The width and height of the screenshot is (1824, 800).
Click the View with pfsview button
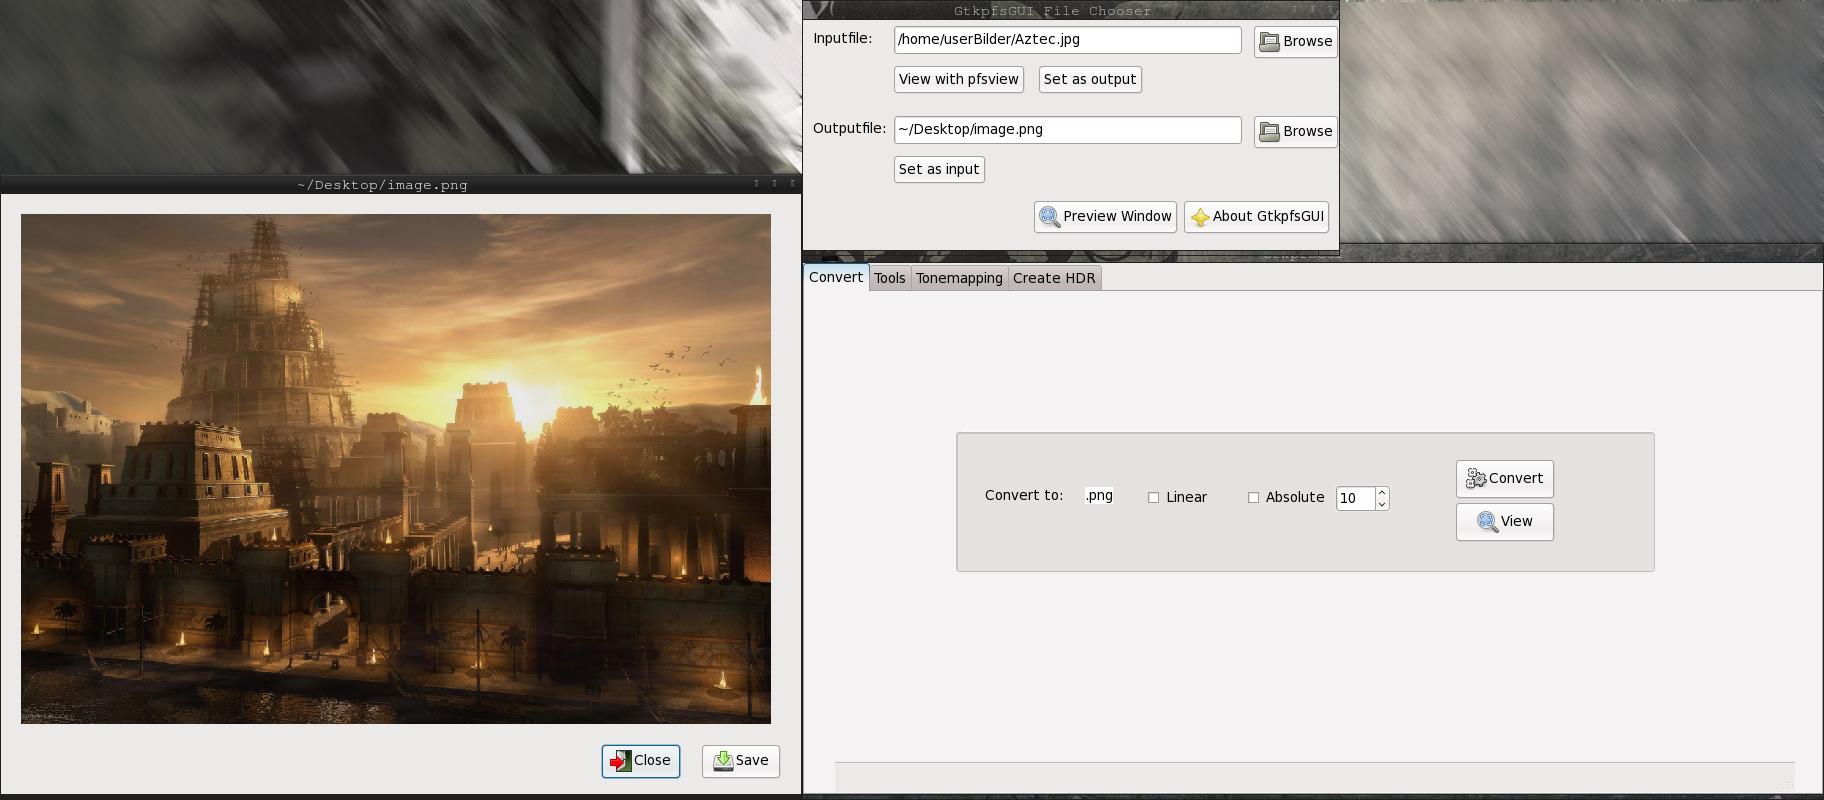[x=958, y=80]
